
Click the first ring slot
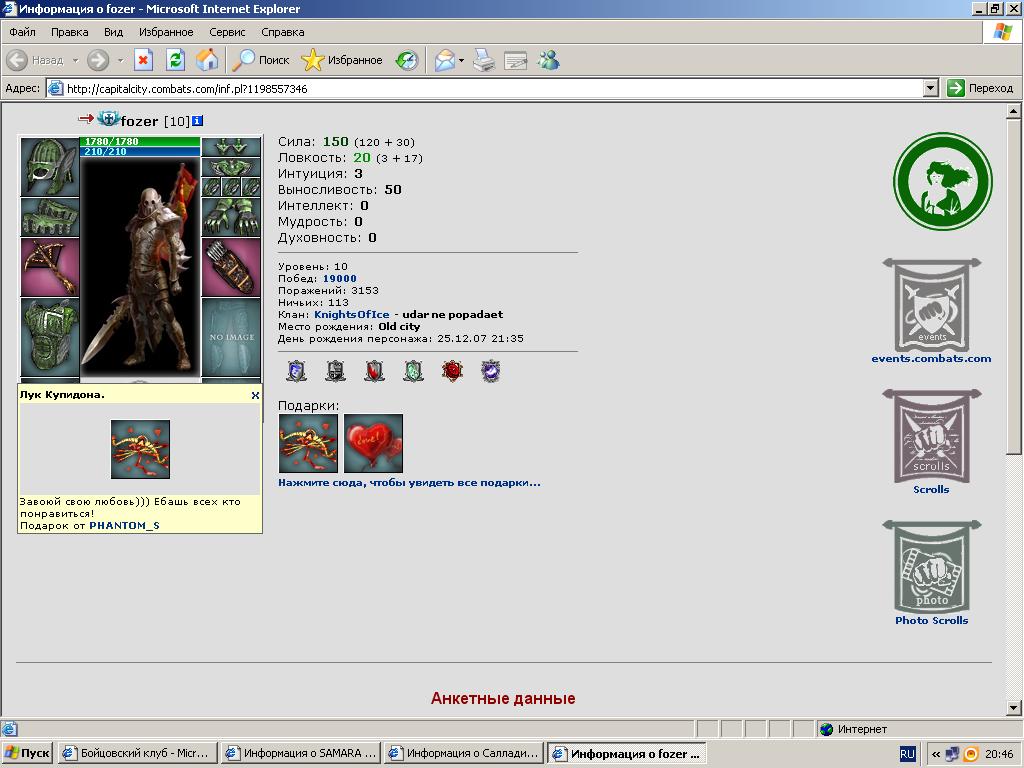pos(212,187)
